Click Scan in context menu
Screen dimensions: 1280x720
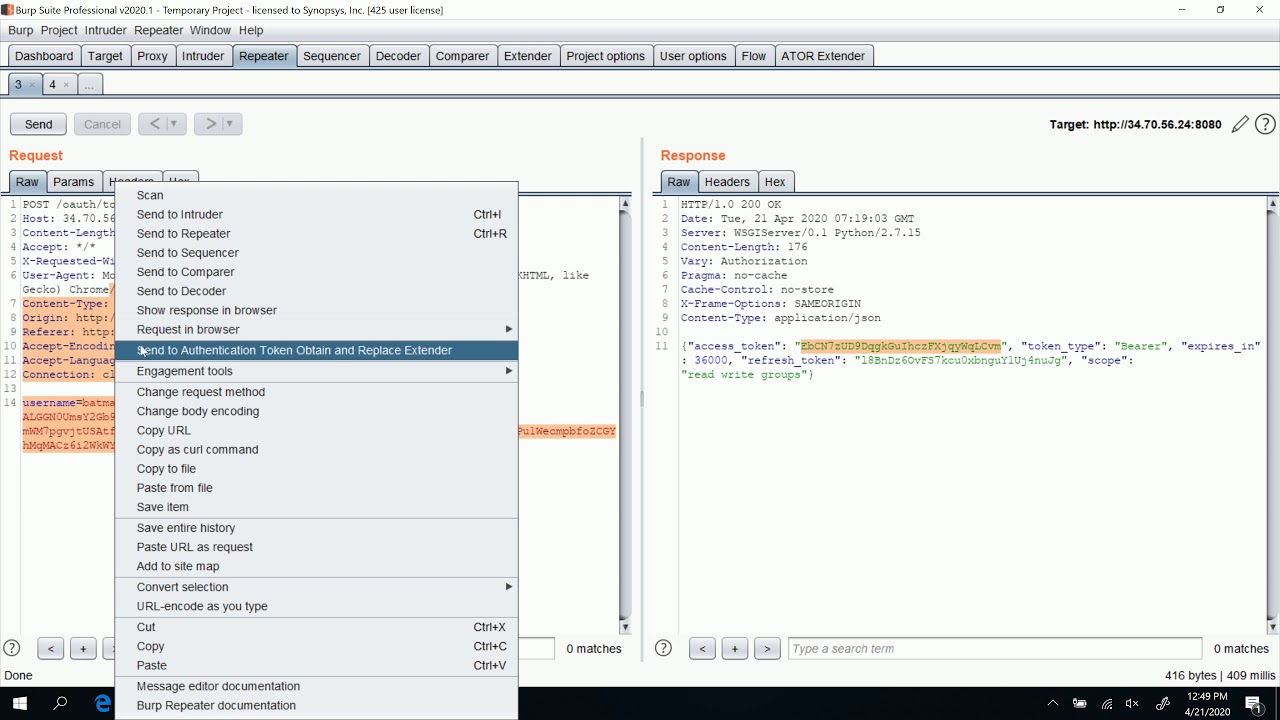pyautogui.click(x=317, y=195)
